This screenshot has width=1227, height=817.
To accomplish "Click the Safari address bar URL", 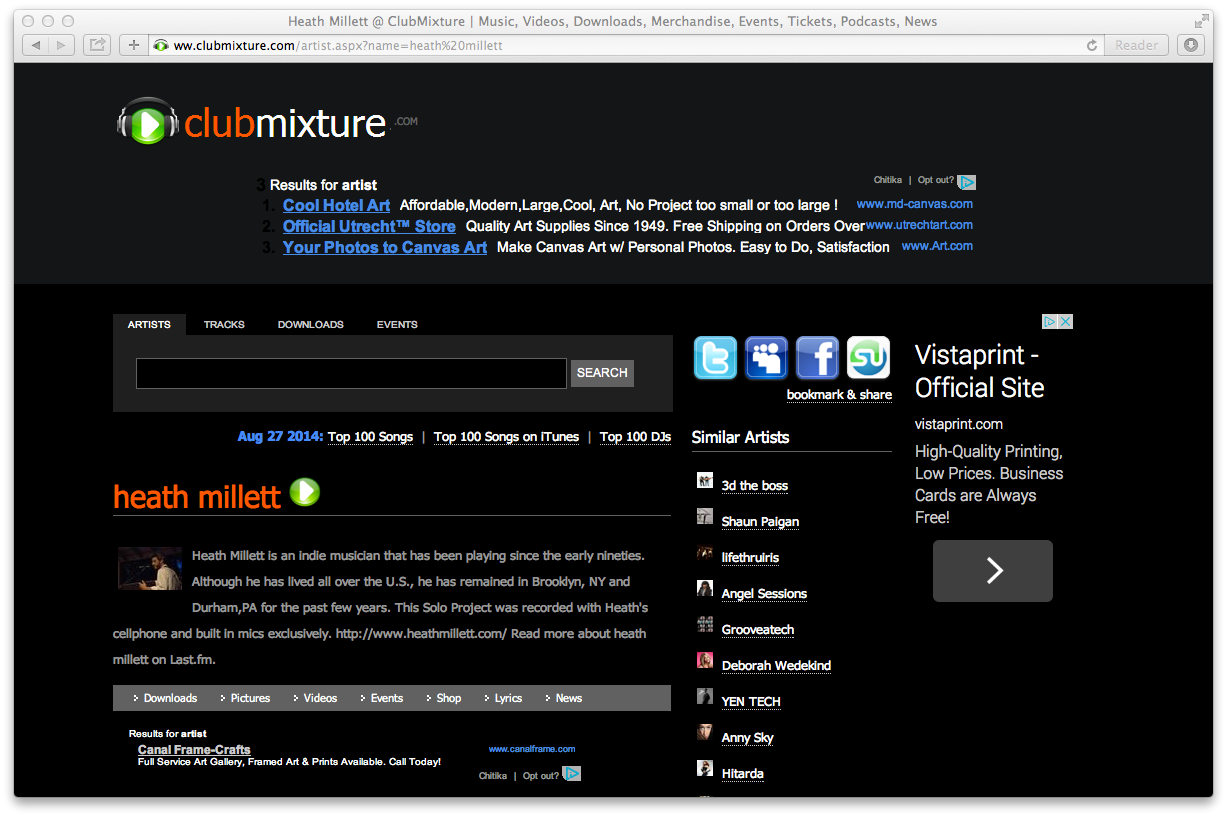I will (338, 45).
